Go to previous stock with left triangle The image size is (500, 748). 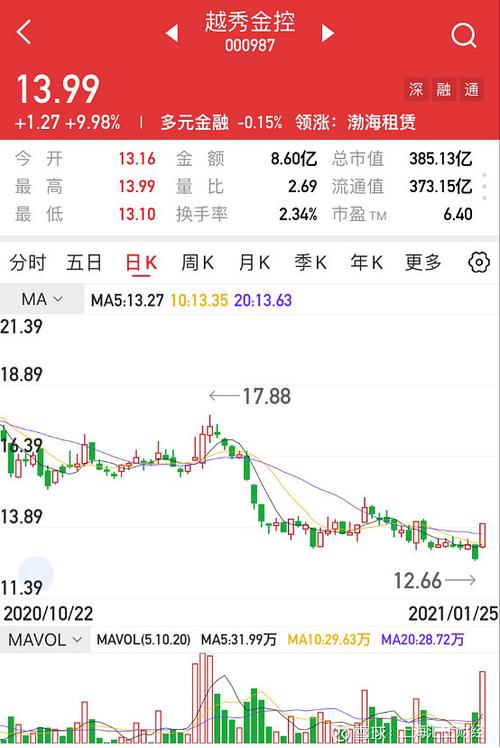pos(172,33)
